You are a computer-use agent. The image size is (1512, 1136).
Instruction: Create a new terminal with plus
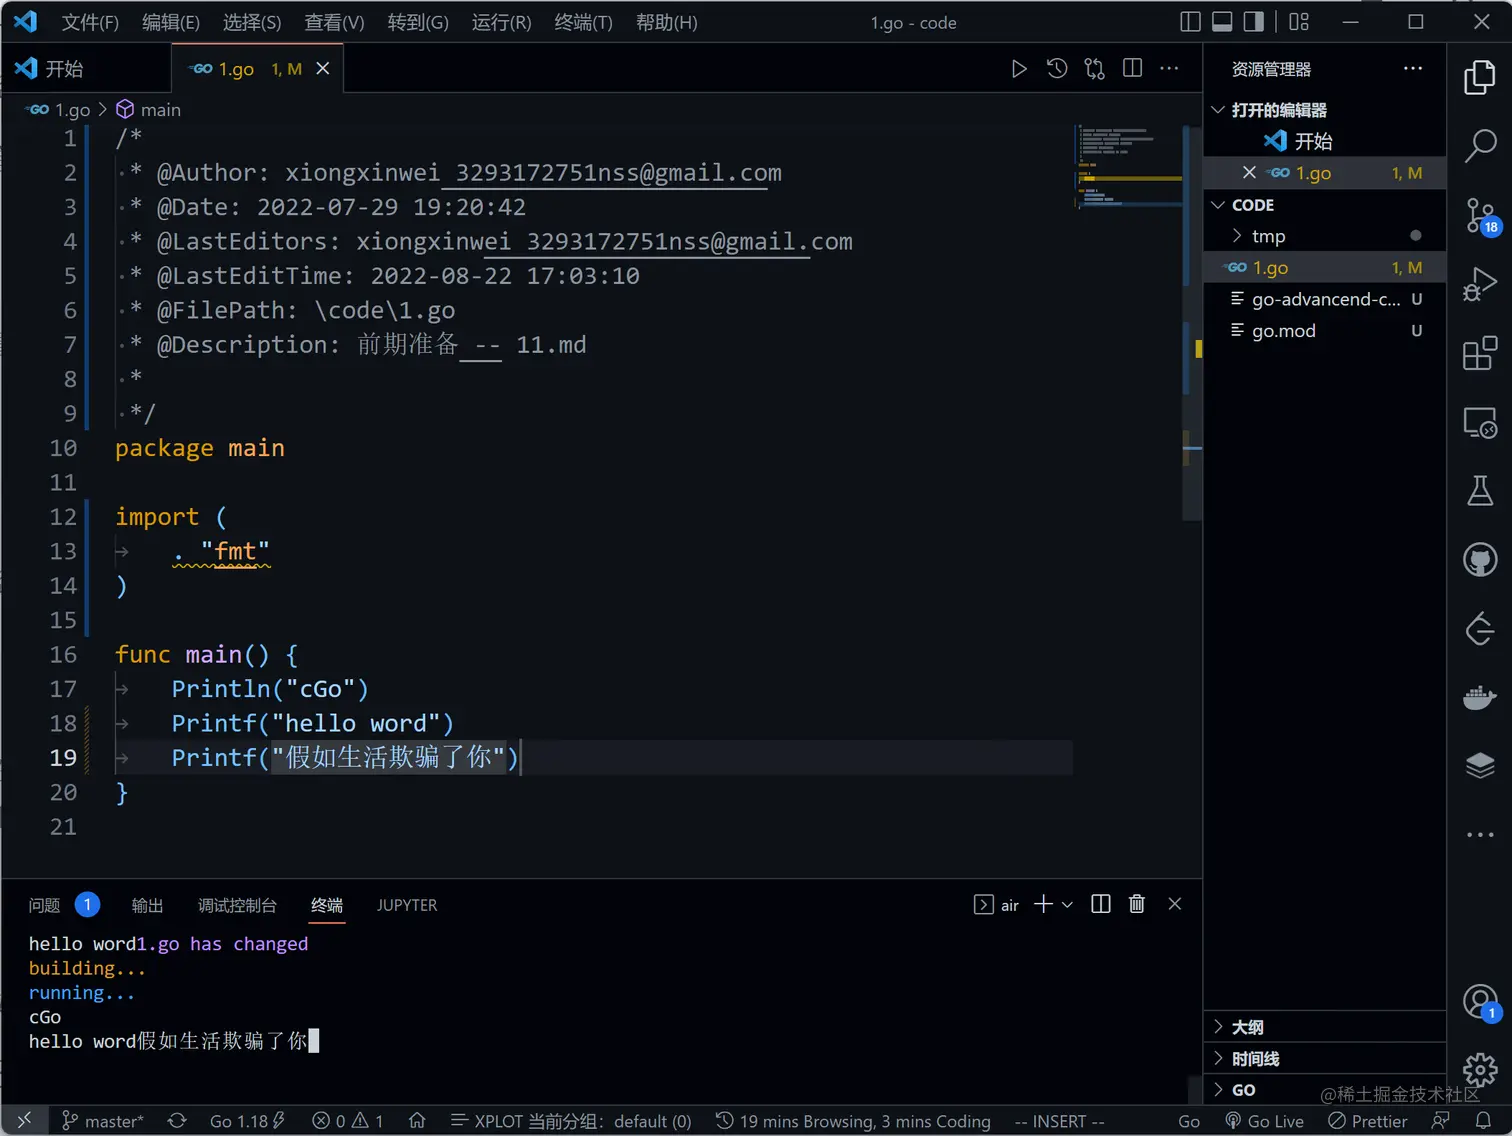pos(1043,904)
